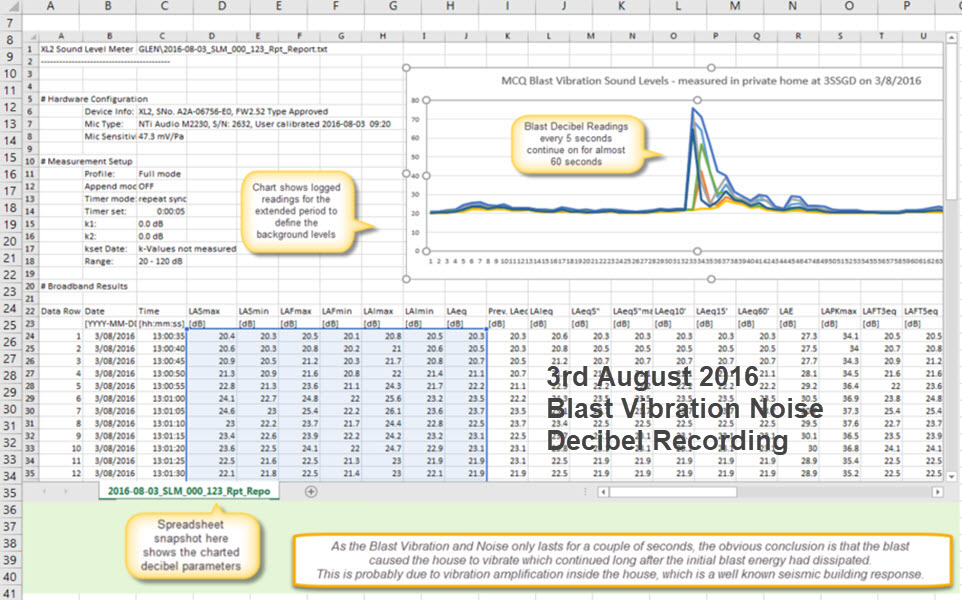Click the horizontal scrollbar thumb in embedded sheet
The width and height of the screenshot is (962, 600).
[673, 492]
